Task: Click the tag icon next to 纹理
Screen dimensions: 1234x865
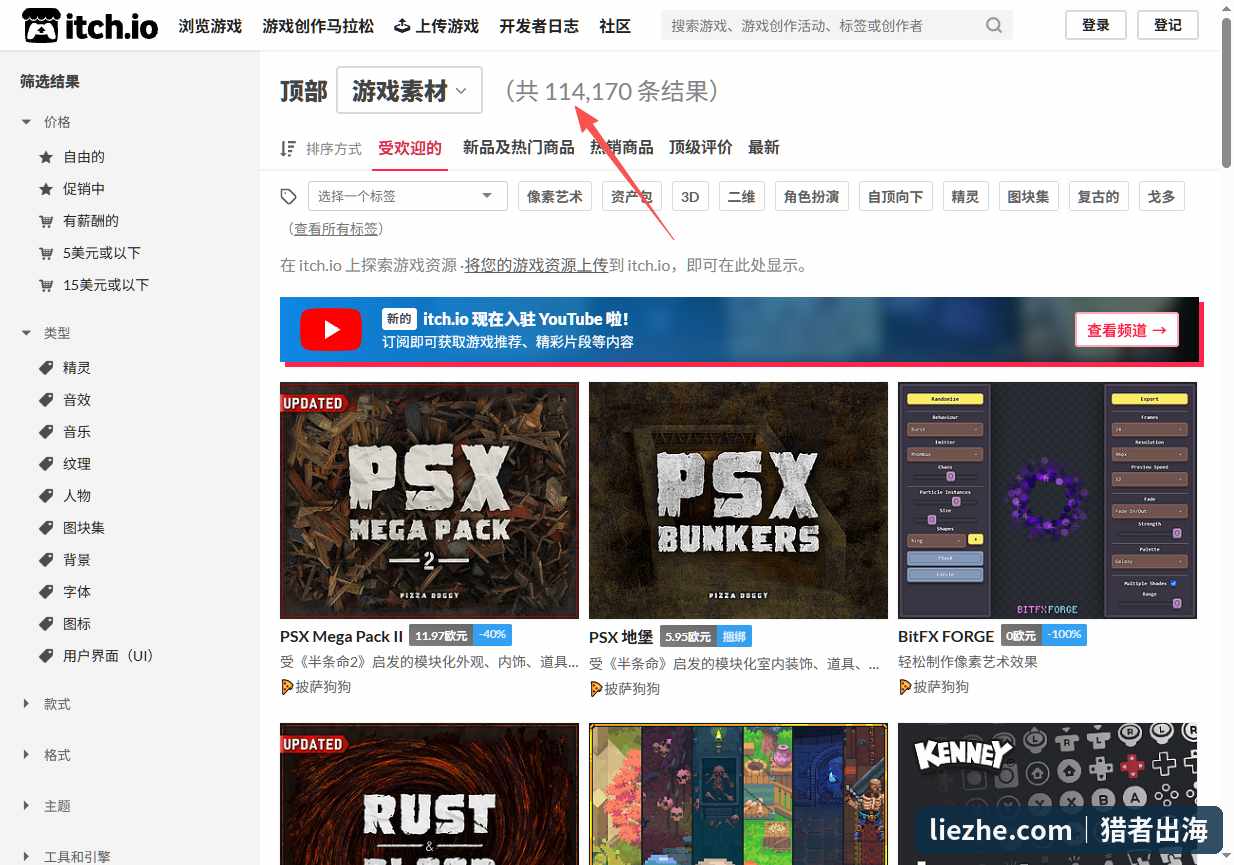Action: click(45, 464)
